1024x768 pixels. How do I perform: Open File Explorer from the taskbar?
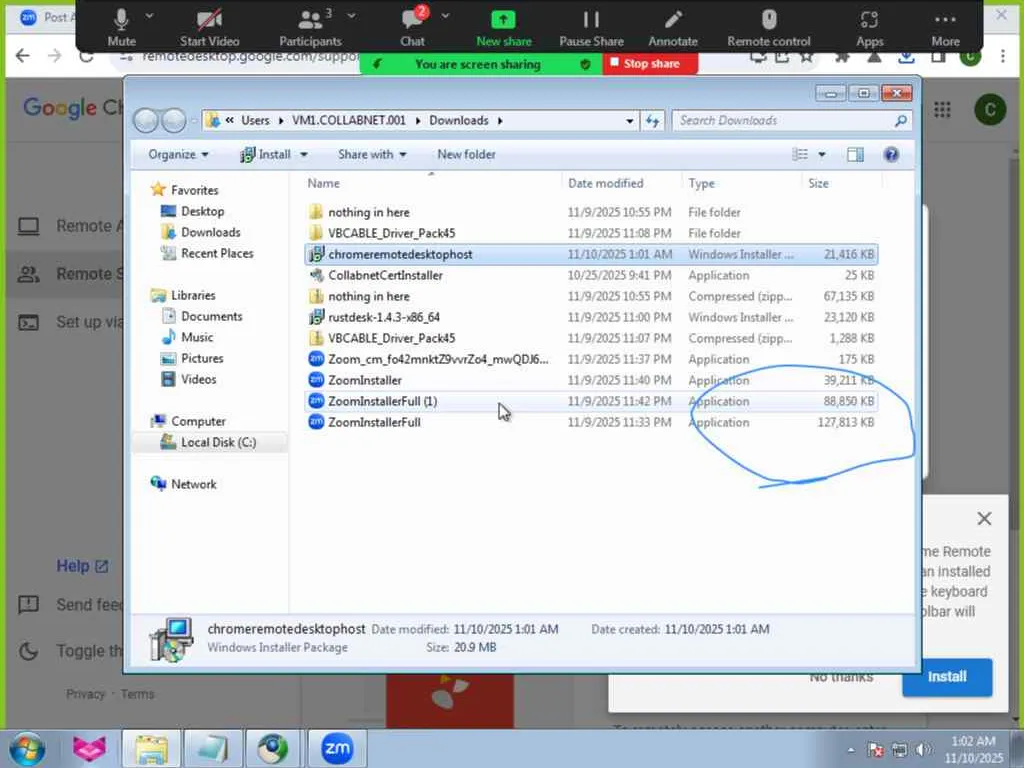152,748
